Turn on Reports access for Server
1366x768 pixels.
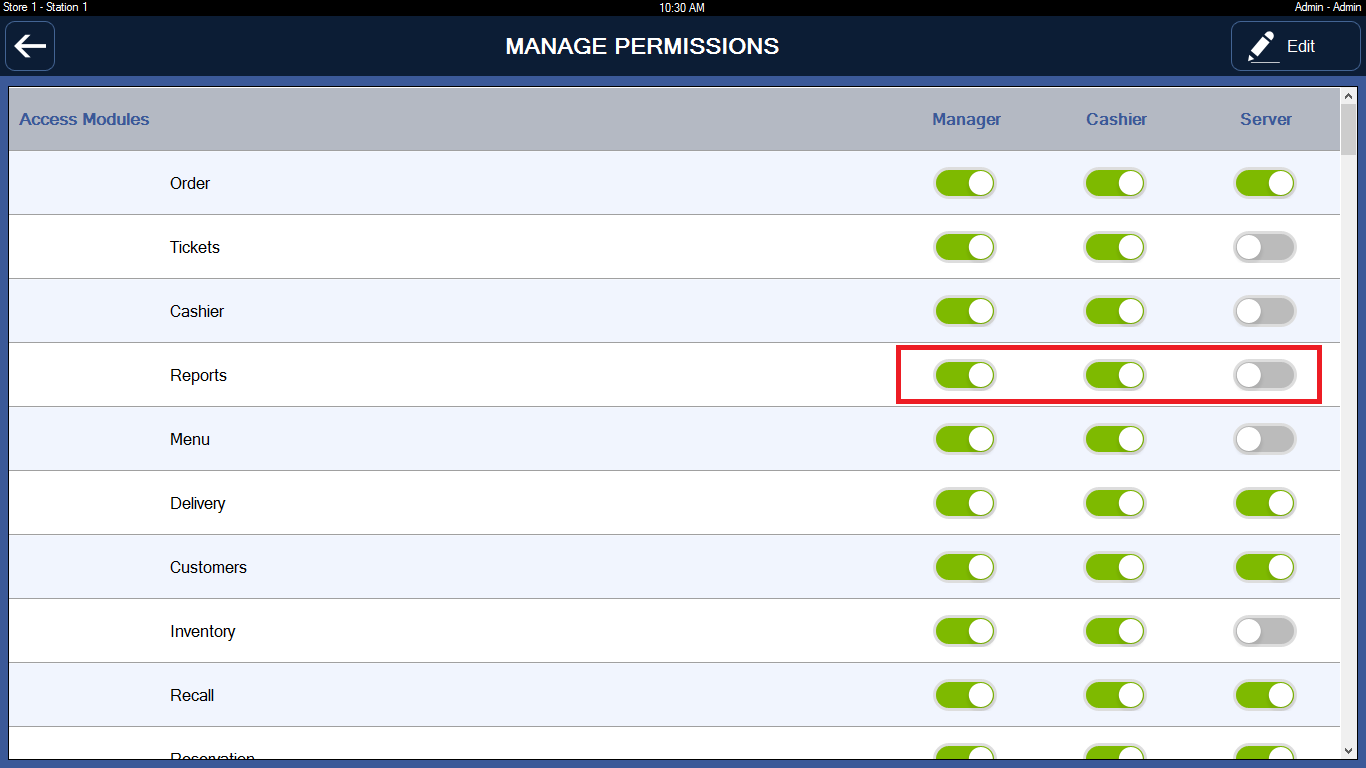(1265, 375)
